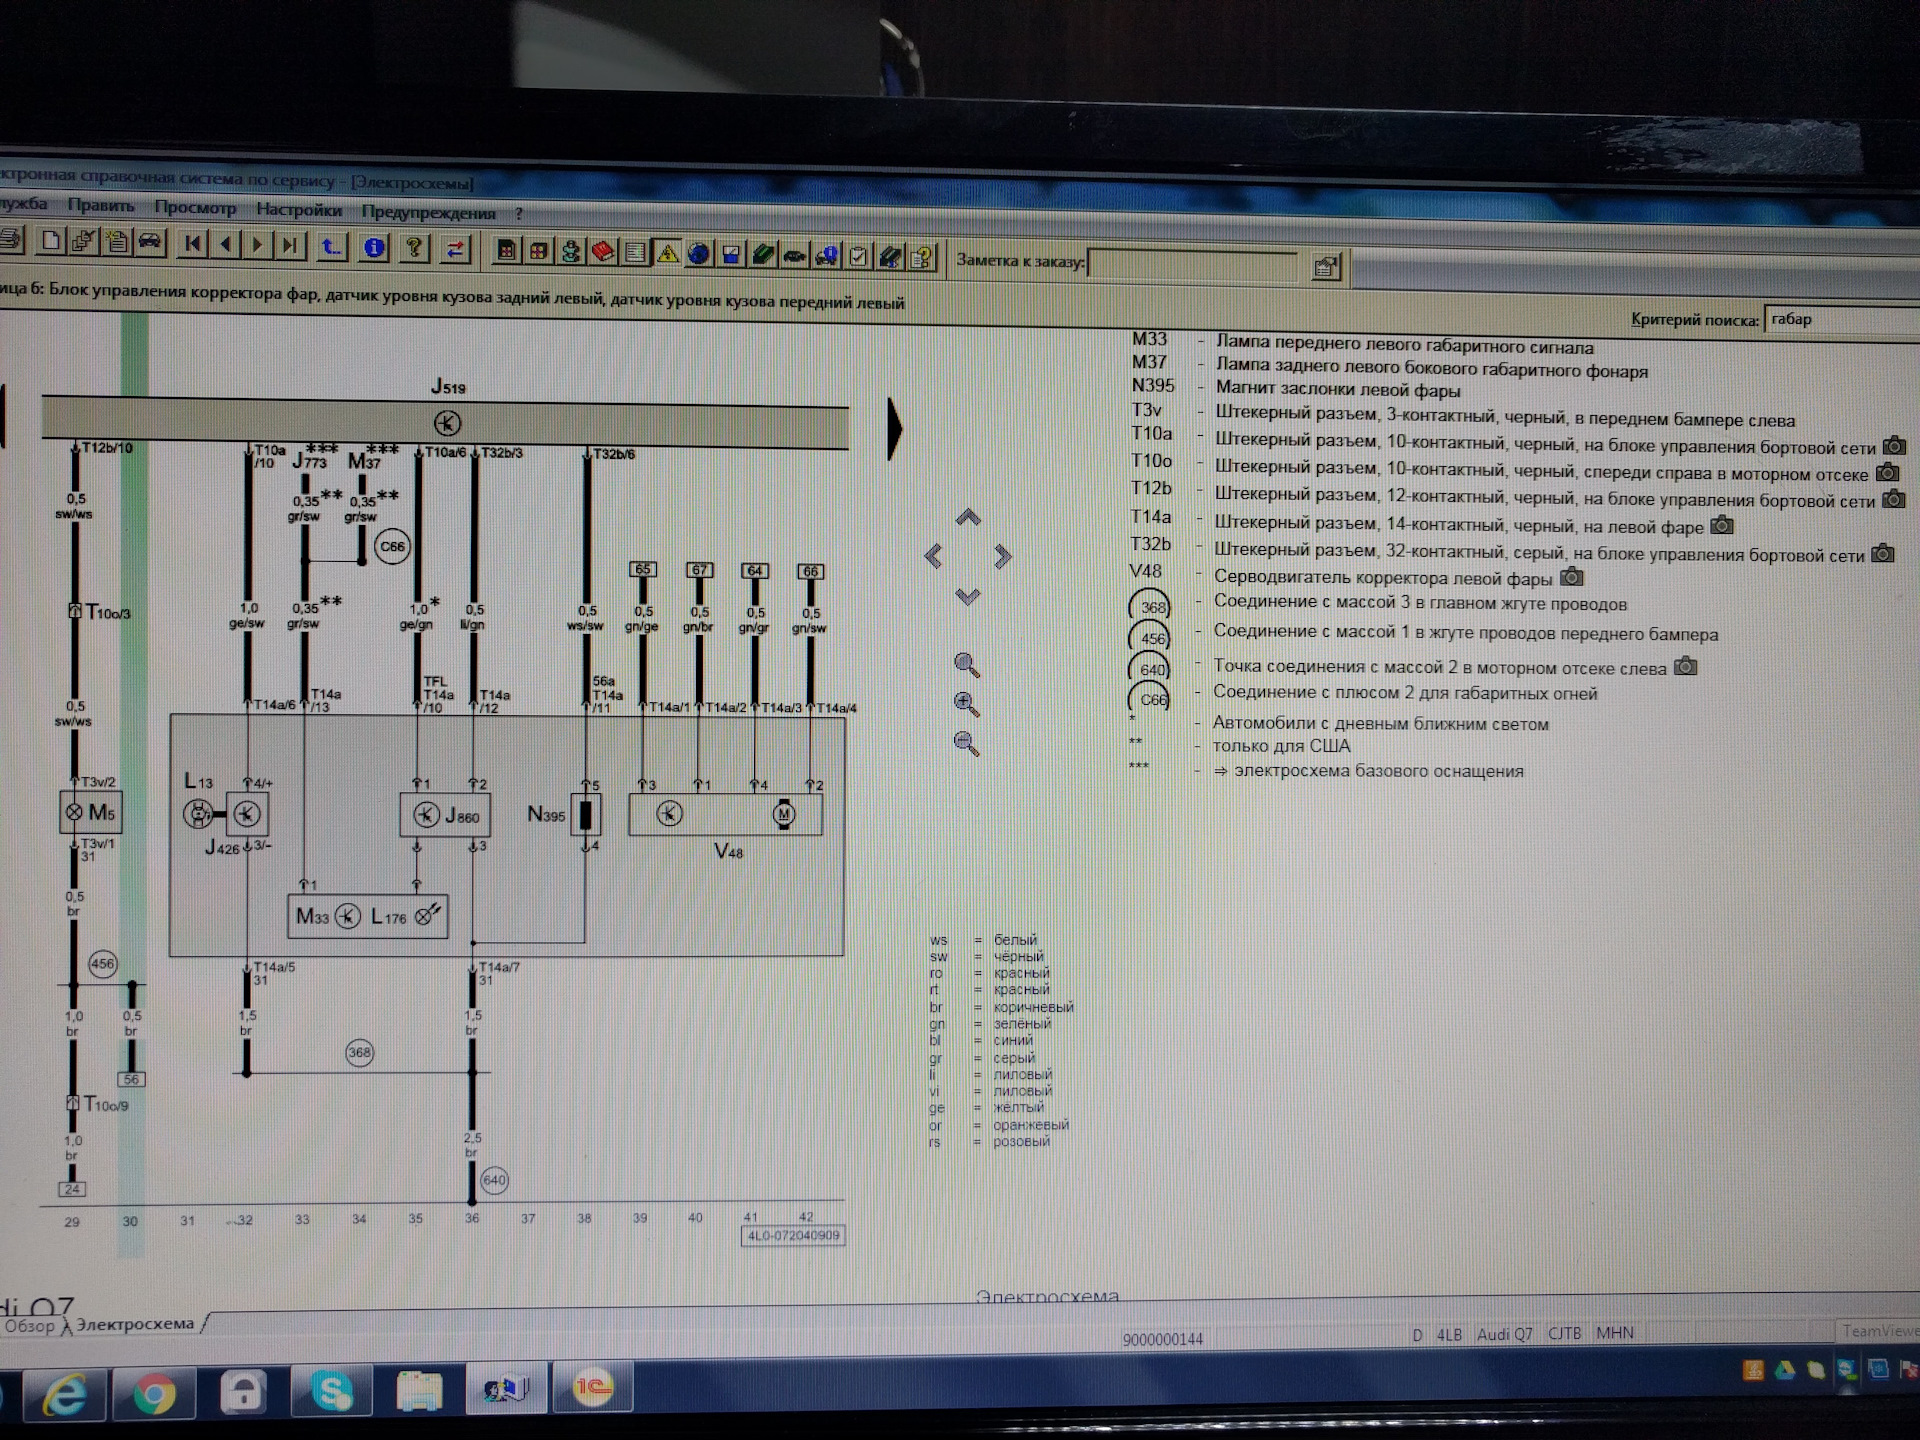Jump to the first page arrow
The image size is (1920, 1440).
coord(193,244)
